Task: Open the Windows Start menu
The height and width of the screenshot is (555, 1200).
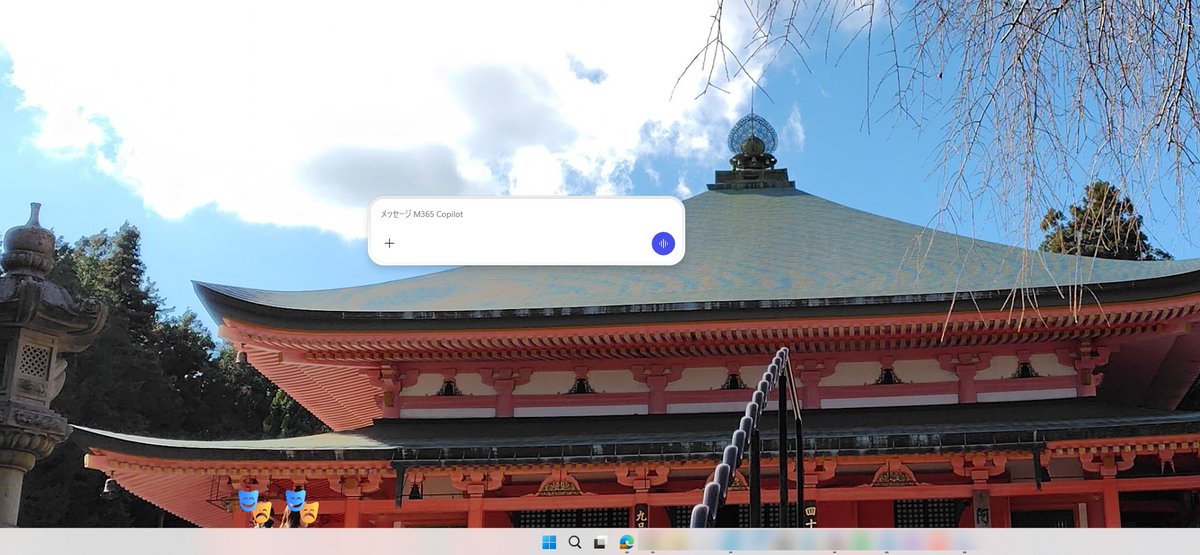Action: 549,542
